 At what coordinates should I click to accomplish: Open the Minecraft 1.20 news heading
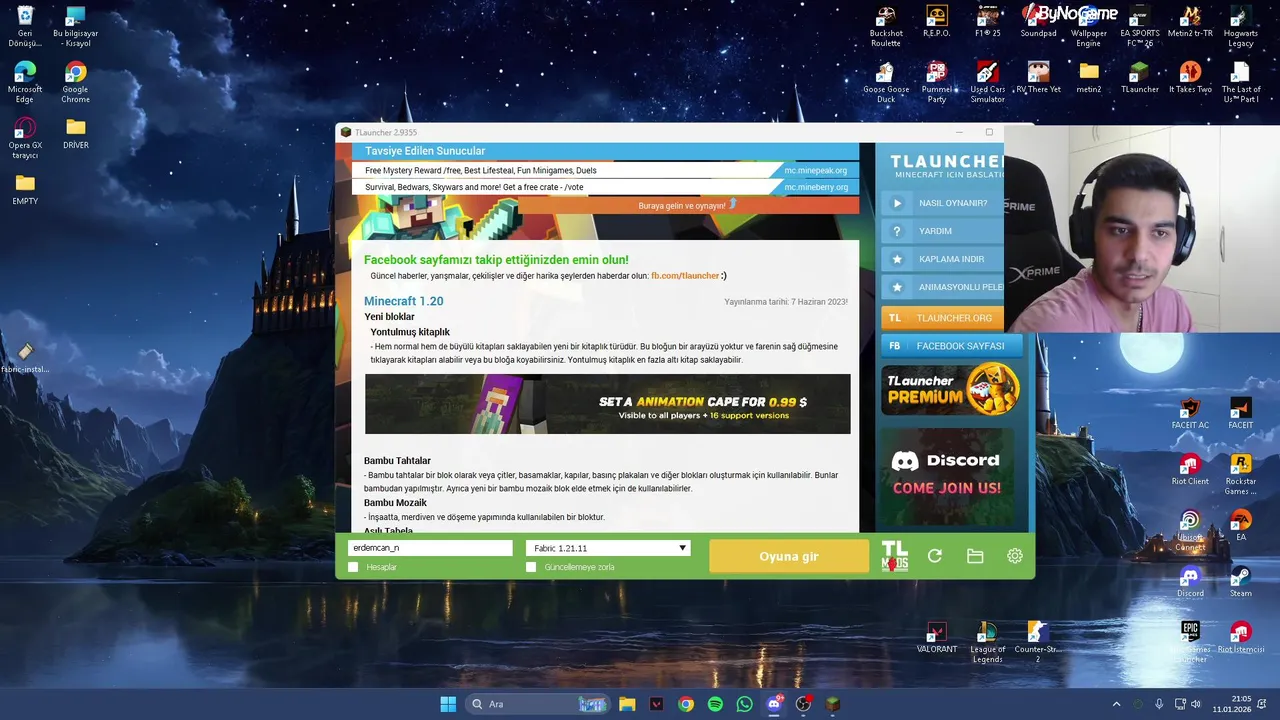tap(403, 301)
